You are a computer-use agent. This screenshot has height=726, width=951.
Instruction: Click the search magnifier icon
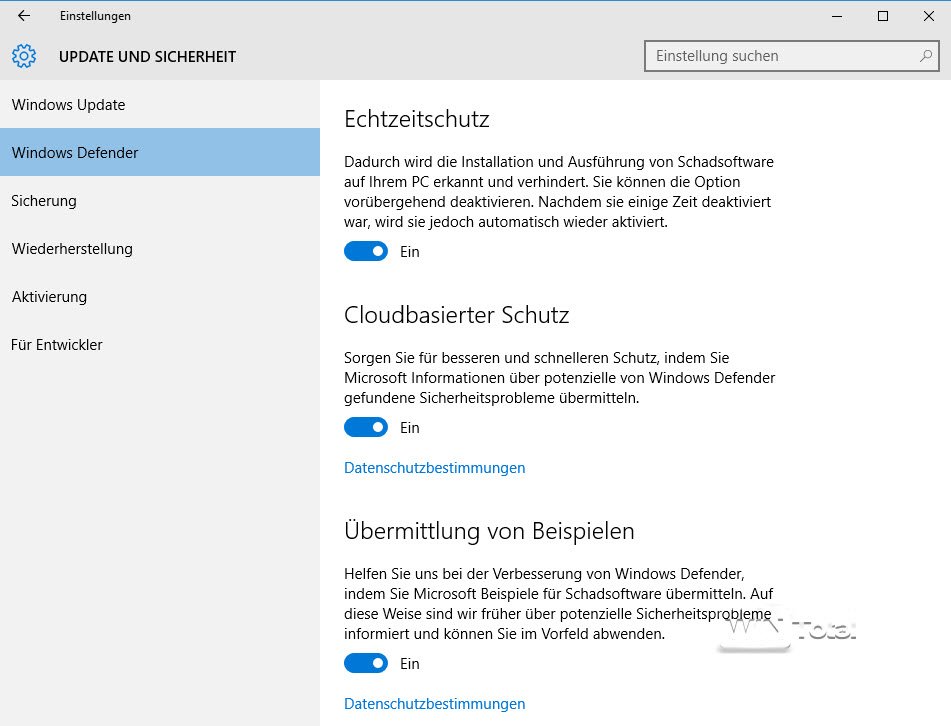click(926, 56)
